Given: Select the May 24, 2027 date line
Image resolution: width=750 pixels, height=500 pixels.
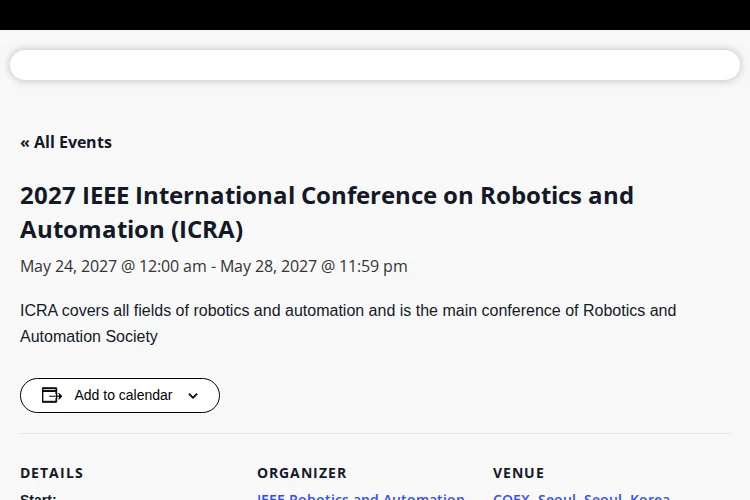Looking at the screenshot, I should coord(214,266).
